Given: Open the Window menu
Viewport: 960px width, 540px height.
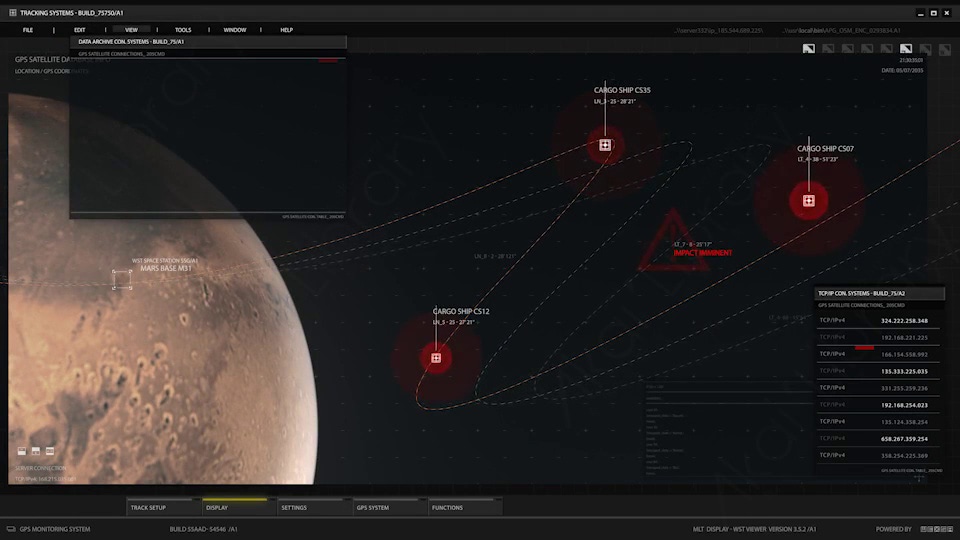Looking at the screenshot, I should click(x=234, y=30).
